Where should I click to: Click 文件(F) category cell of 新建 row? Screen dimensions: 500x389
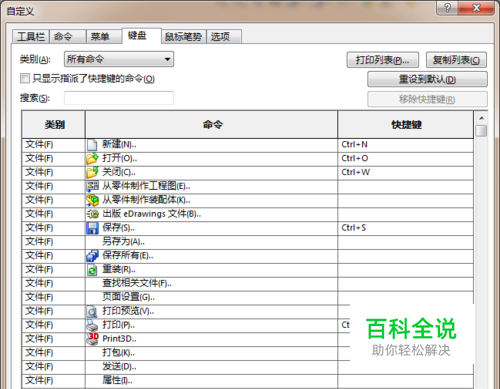point(54,145)
